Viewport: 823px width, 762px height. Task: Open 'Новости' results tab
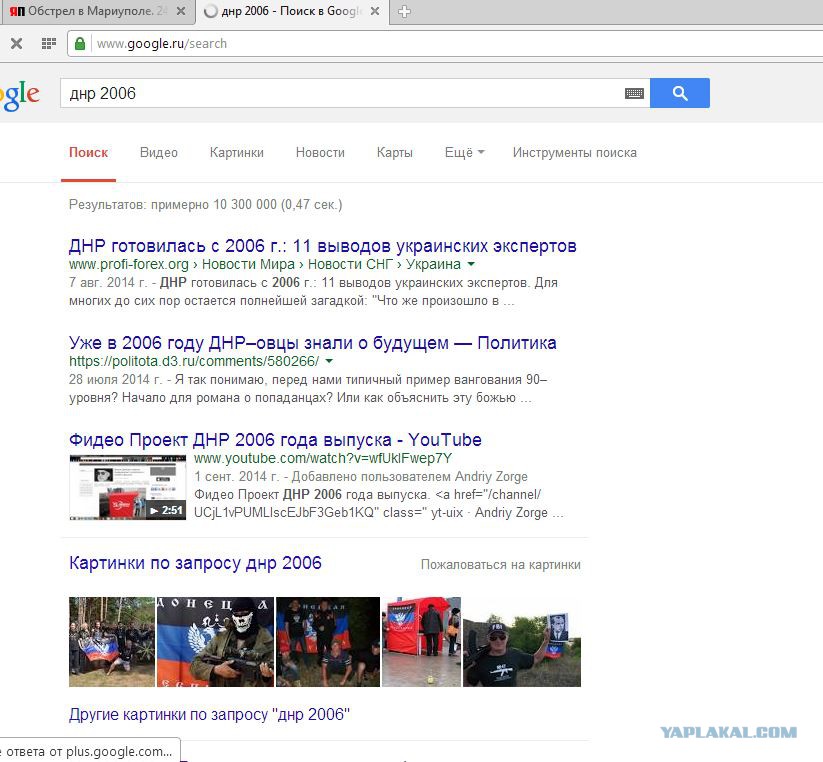(x=320, y=153)
